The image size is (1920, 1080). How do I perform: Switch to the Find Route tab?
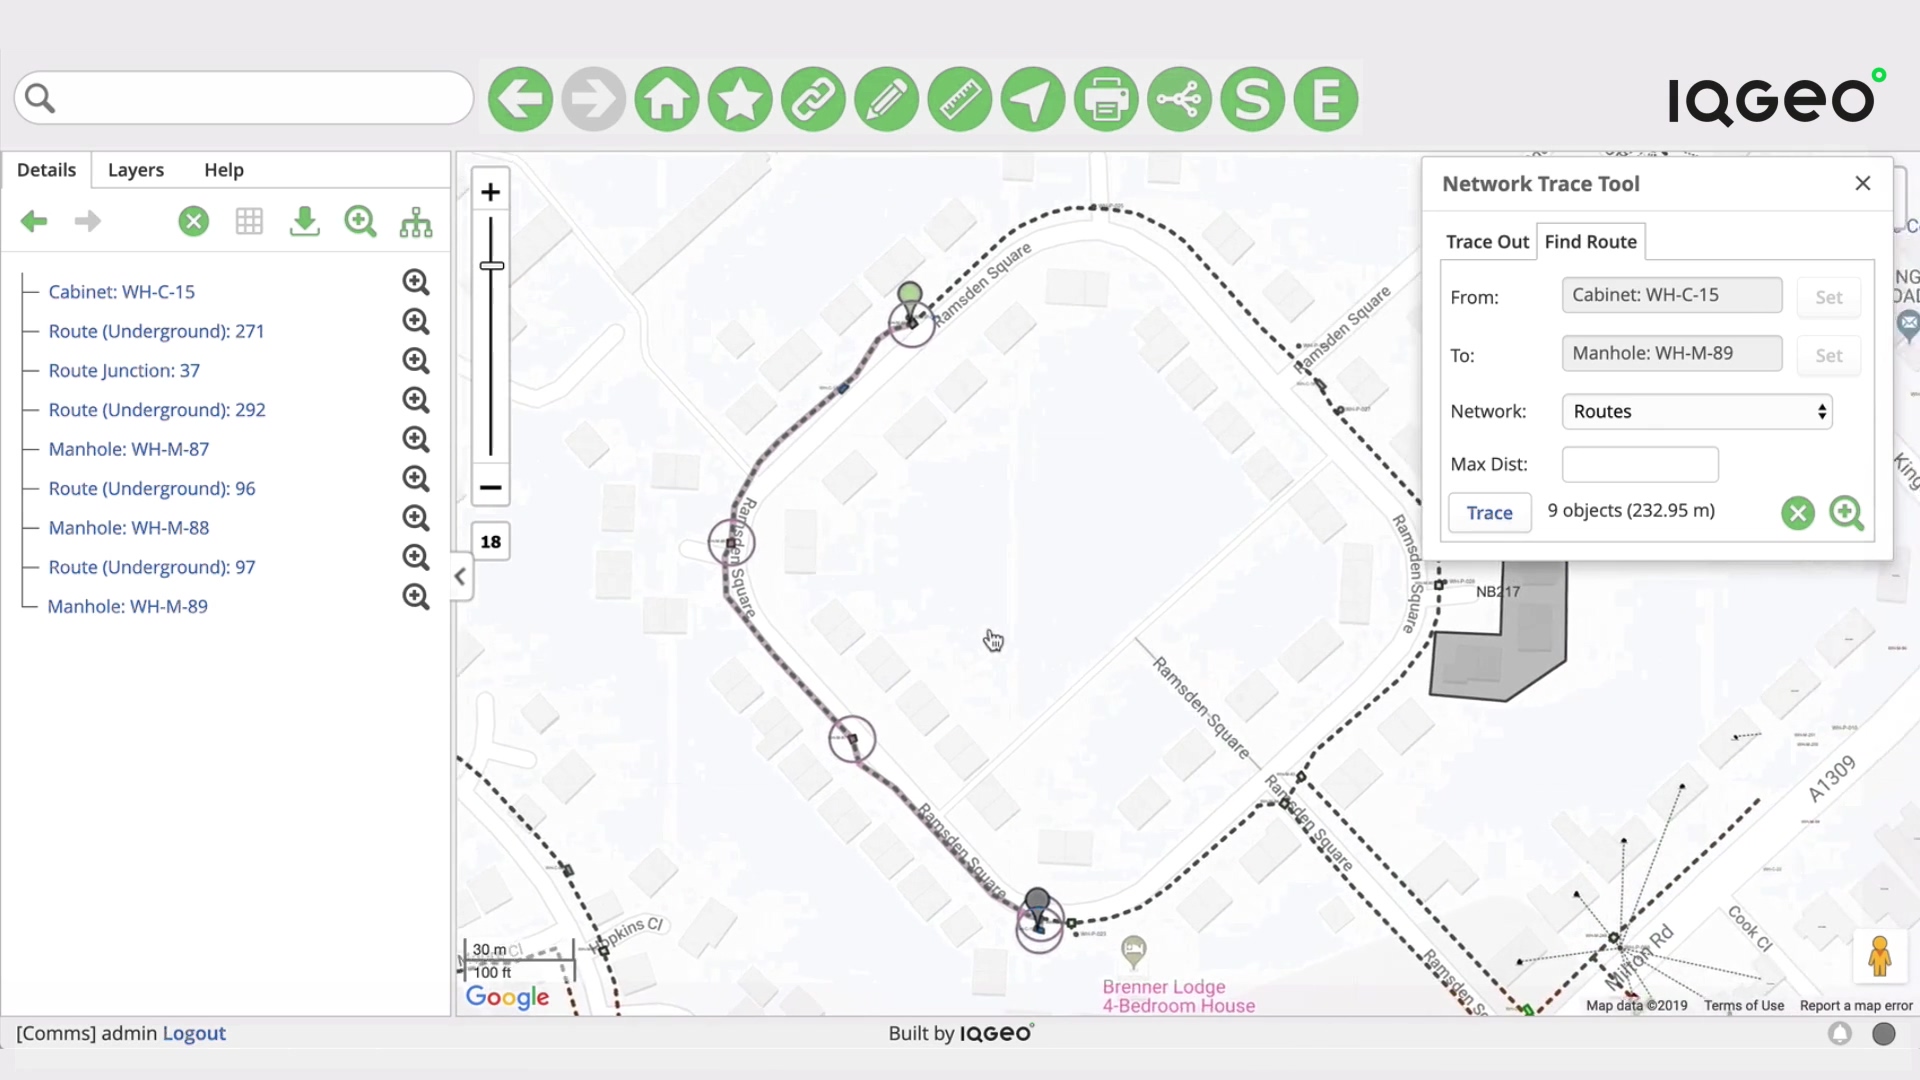click(x=1590, y=241)
